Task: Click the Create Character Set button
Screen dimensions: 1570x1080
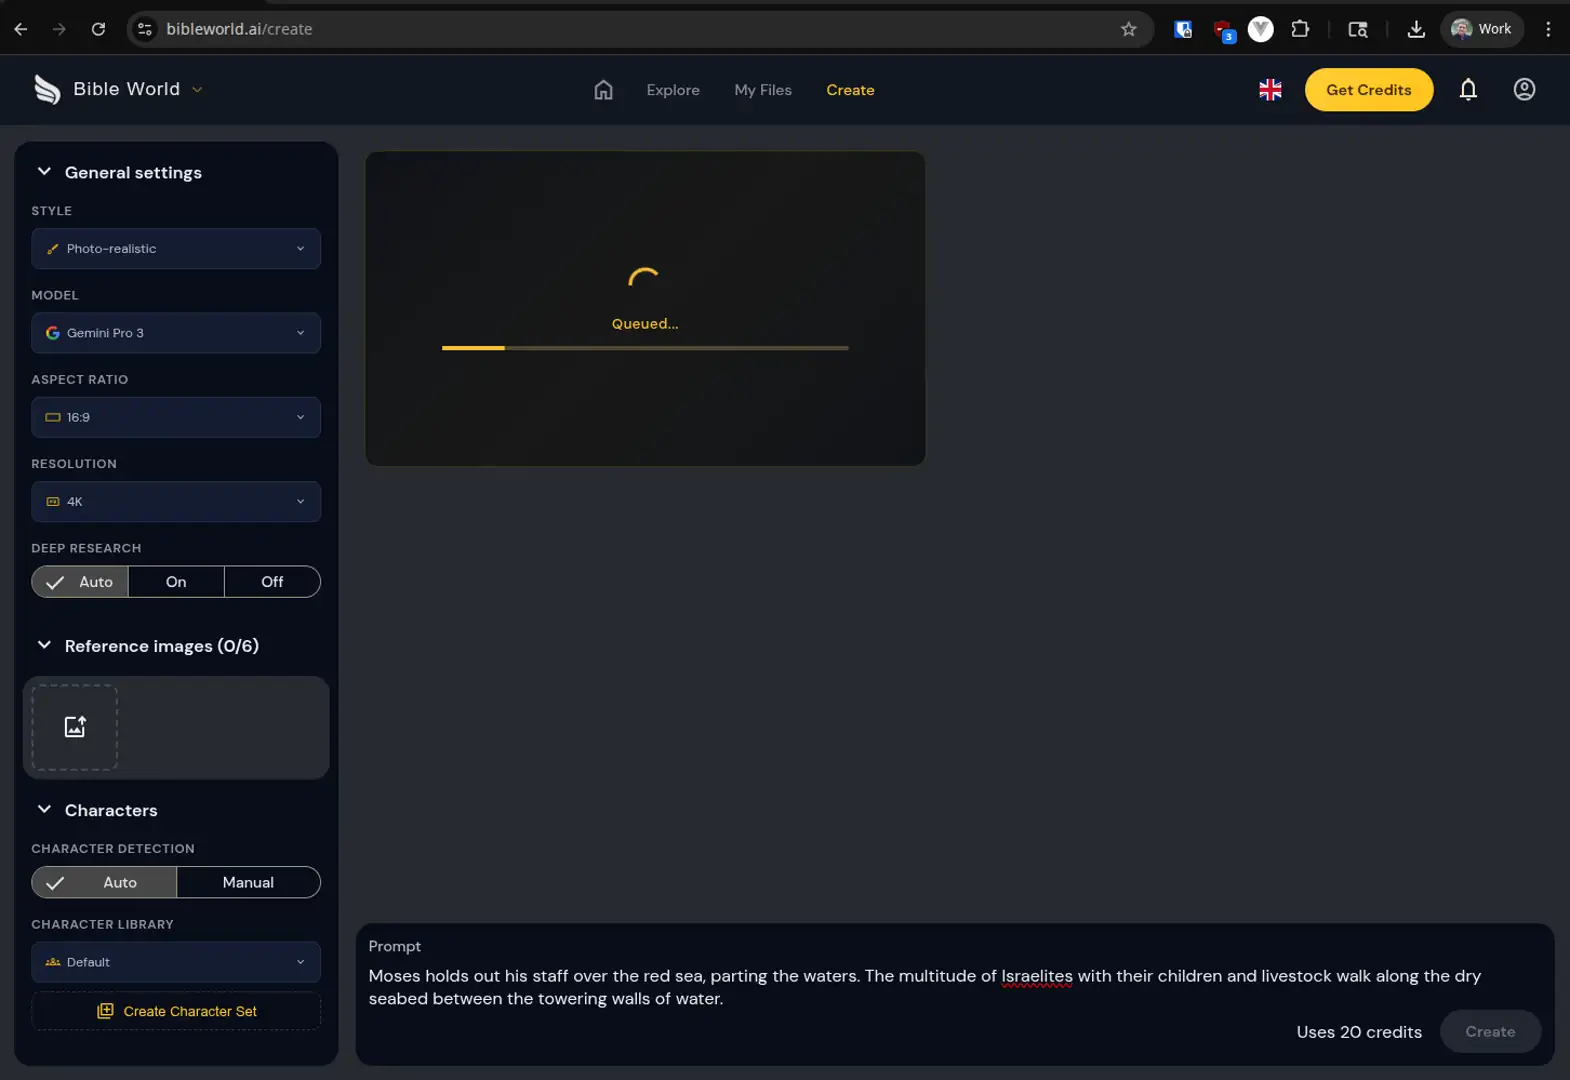Action: pos(176,1011)
